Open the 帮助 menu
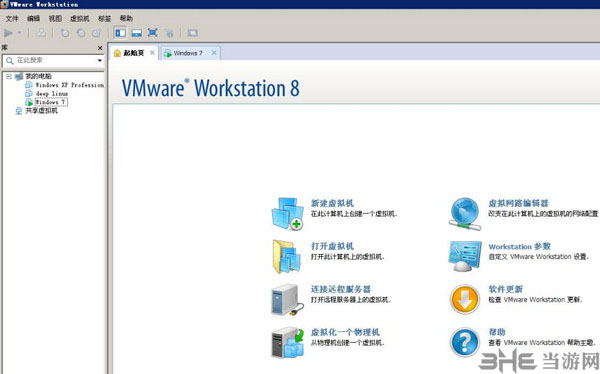 point(126,18)
